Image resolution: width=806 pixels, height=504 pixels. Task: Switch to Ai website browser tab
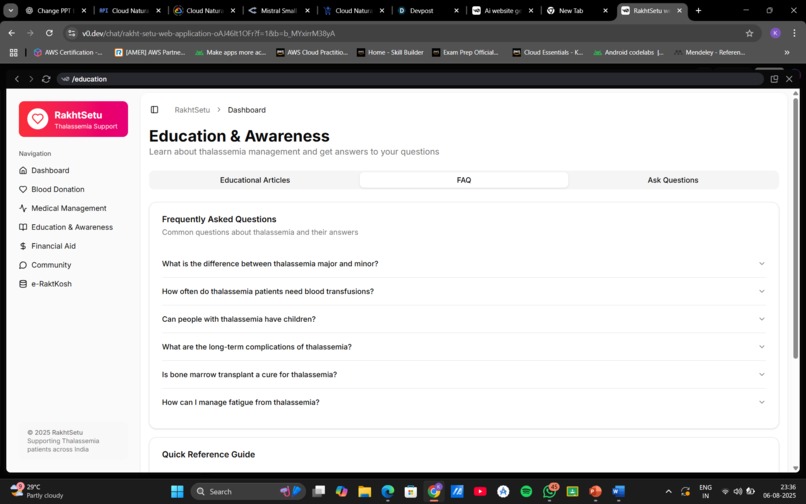(502, 10)
